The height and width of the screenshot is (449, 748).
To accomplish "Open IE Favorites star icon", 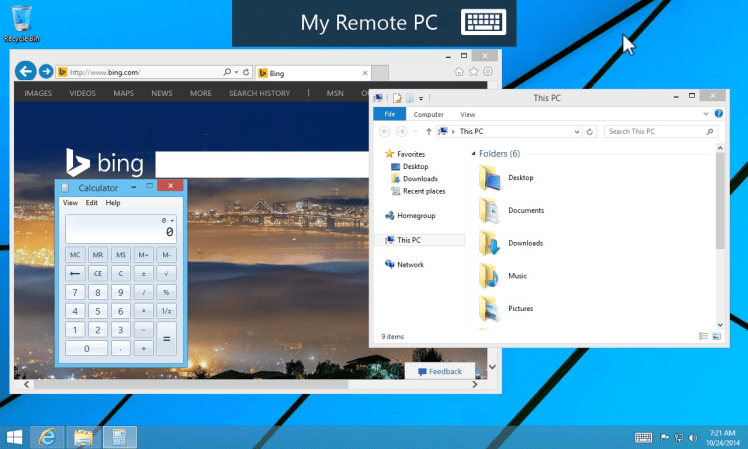I will click(473, 72).
